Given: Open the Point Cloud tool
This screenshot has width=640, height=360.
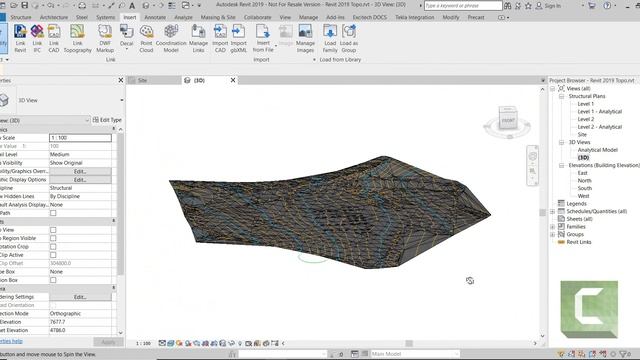Looking at the screenshot, I should click(x=146, y=38).
